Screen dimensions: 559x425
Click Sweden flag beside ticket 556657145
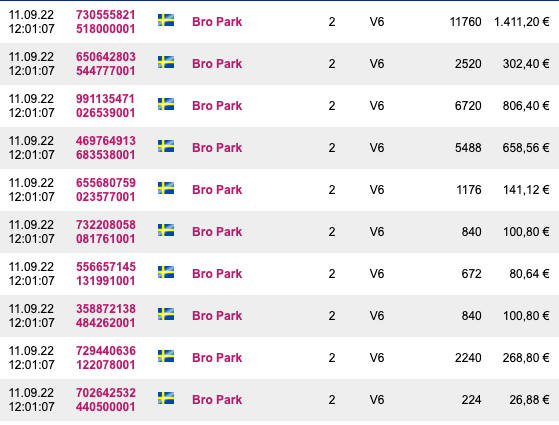click(166, 272)
